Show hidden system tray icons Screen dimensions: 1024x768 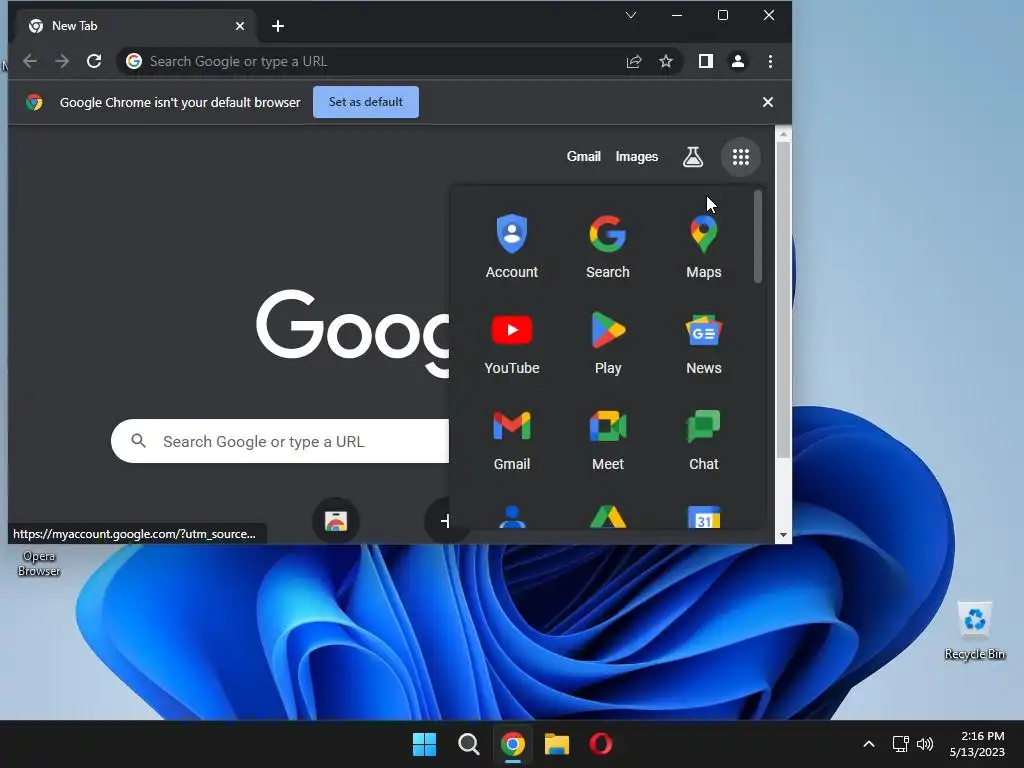tap(869, 744)
